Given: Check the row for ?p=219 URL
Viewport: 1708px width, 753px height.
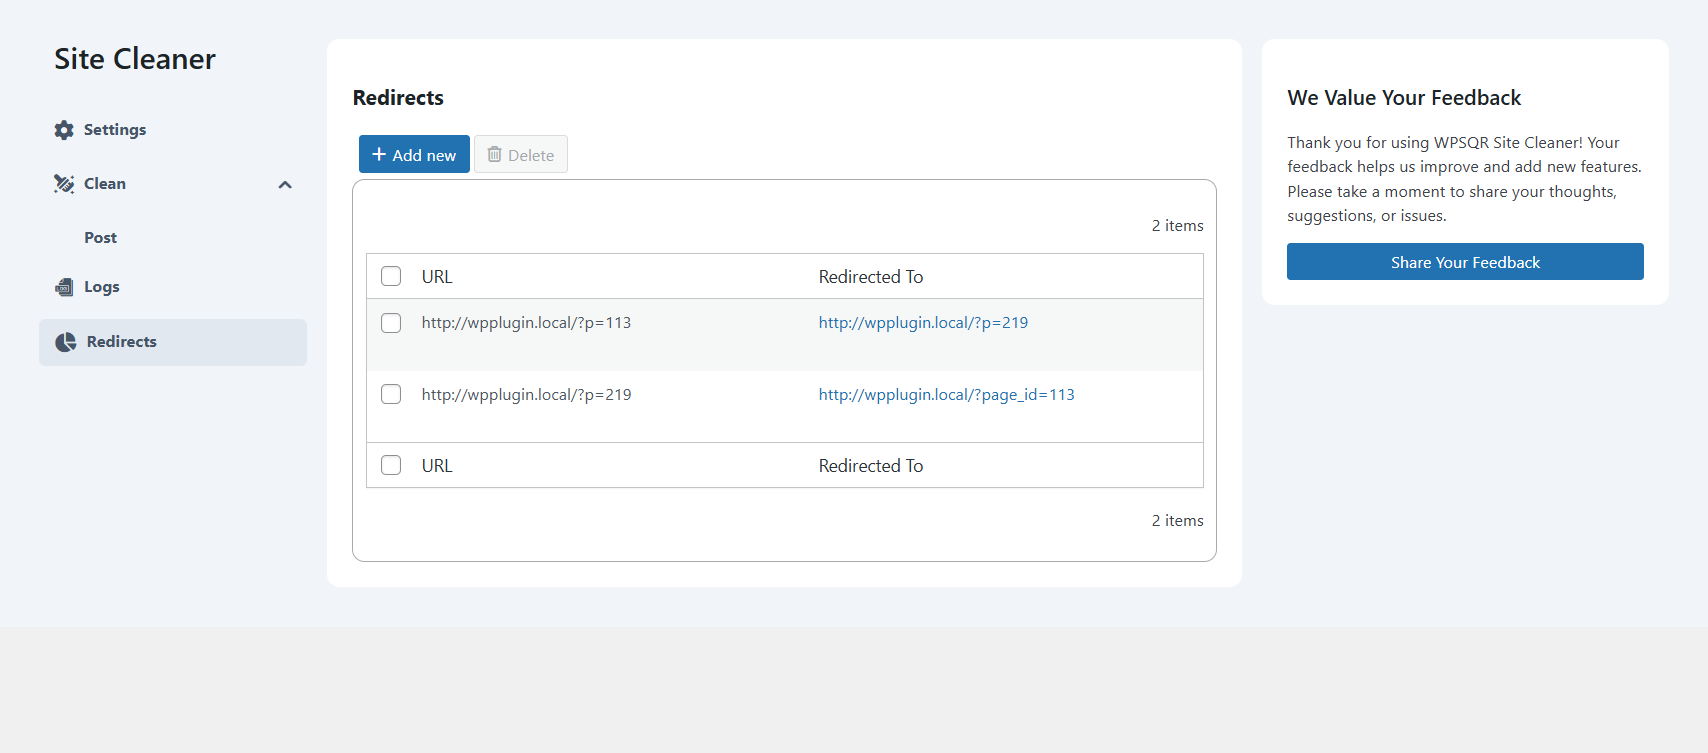Looking at the screenshot, I should (391, 394).
